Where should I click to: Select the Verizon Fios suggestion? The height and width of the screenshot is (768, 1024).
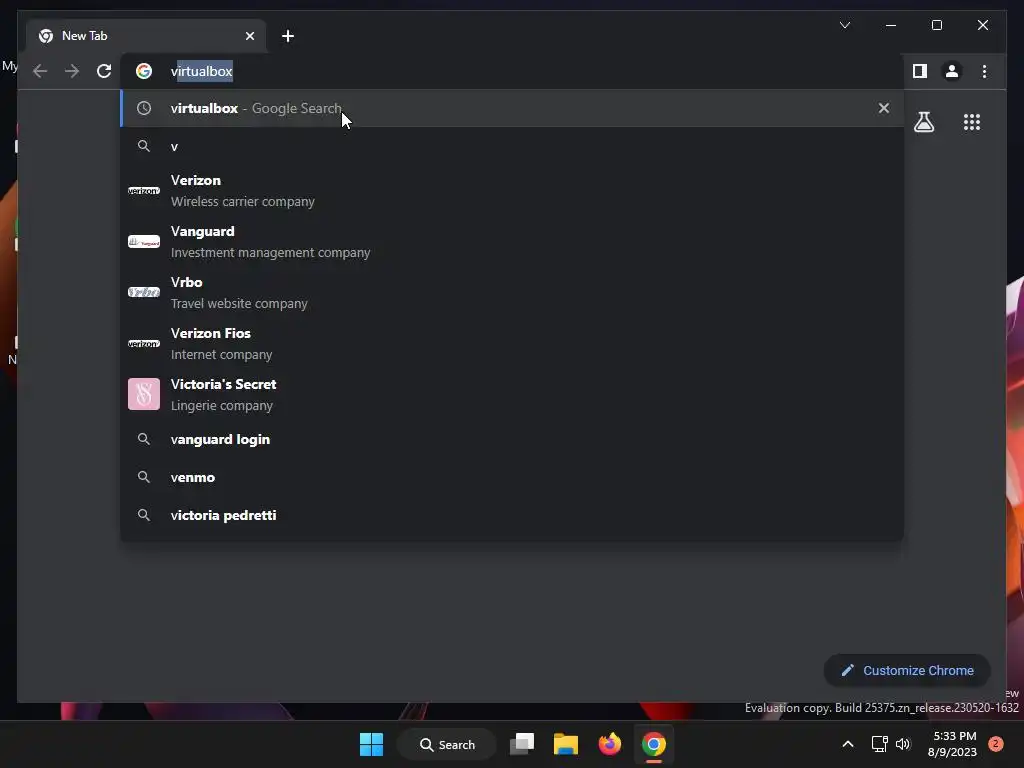click(512, 344)
